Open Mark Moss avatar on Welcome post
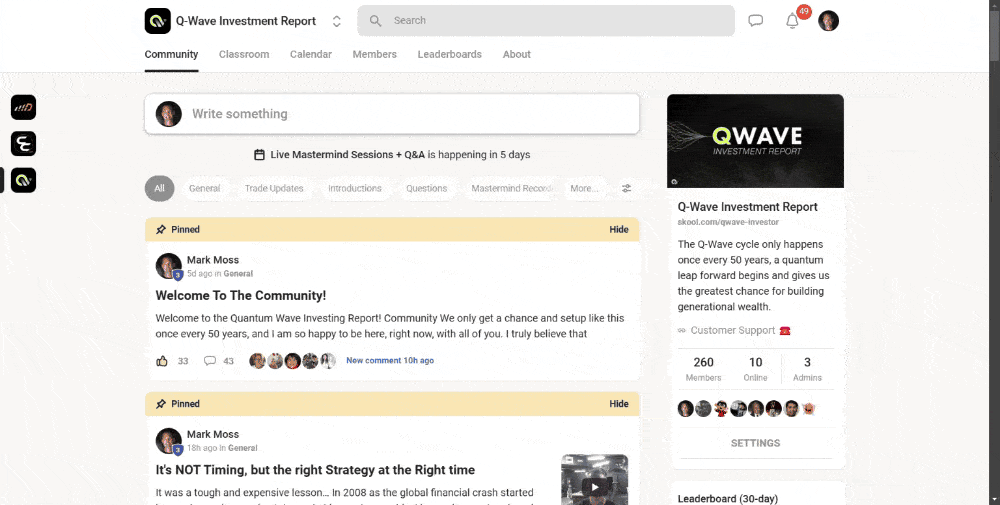 coord(168,266)
